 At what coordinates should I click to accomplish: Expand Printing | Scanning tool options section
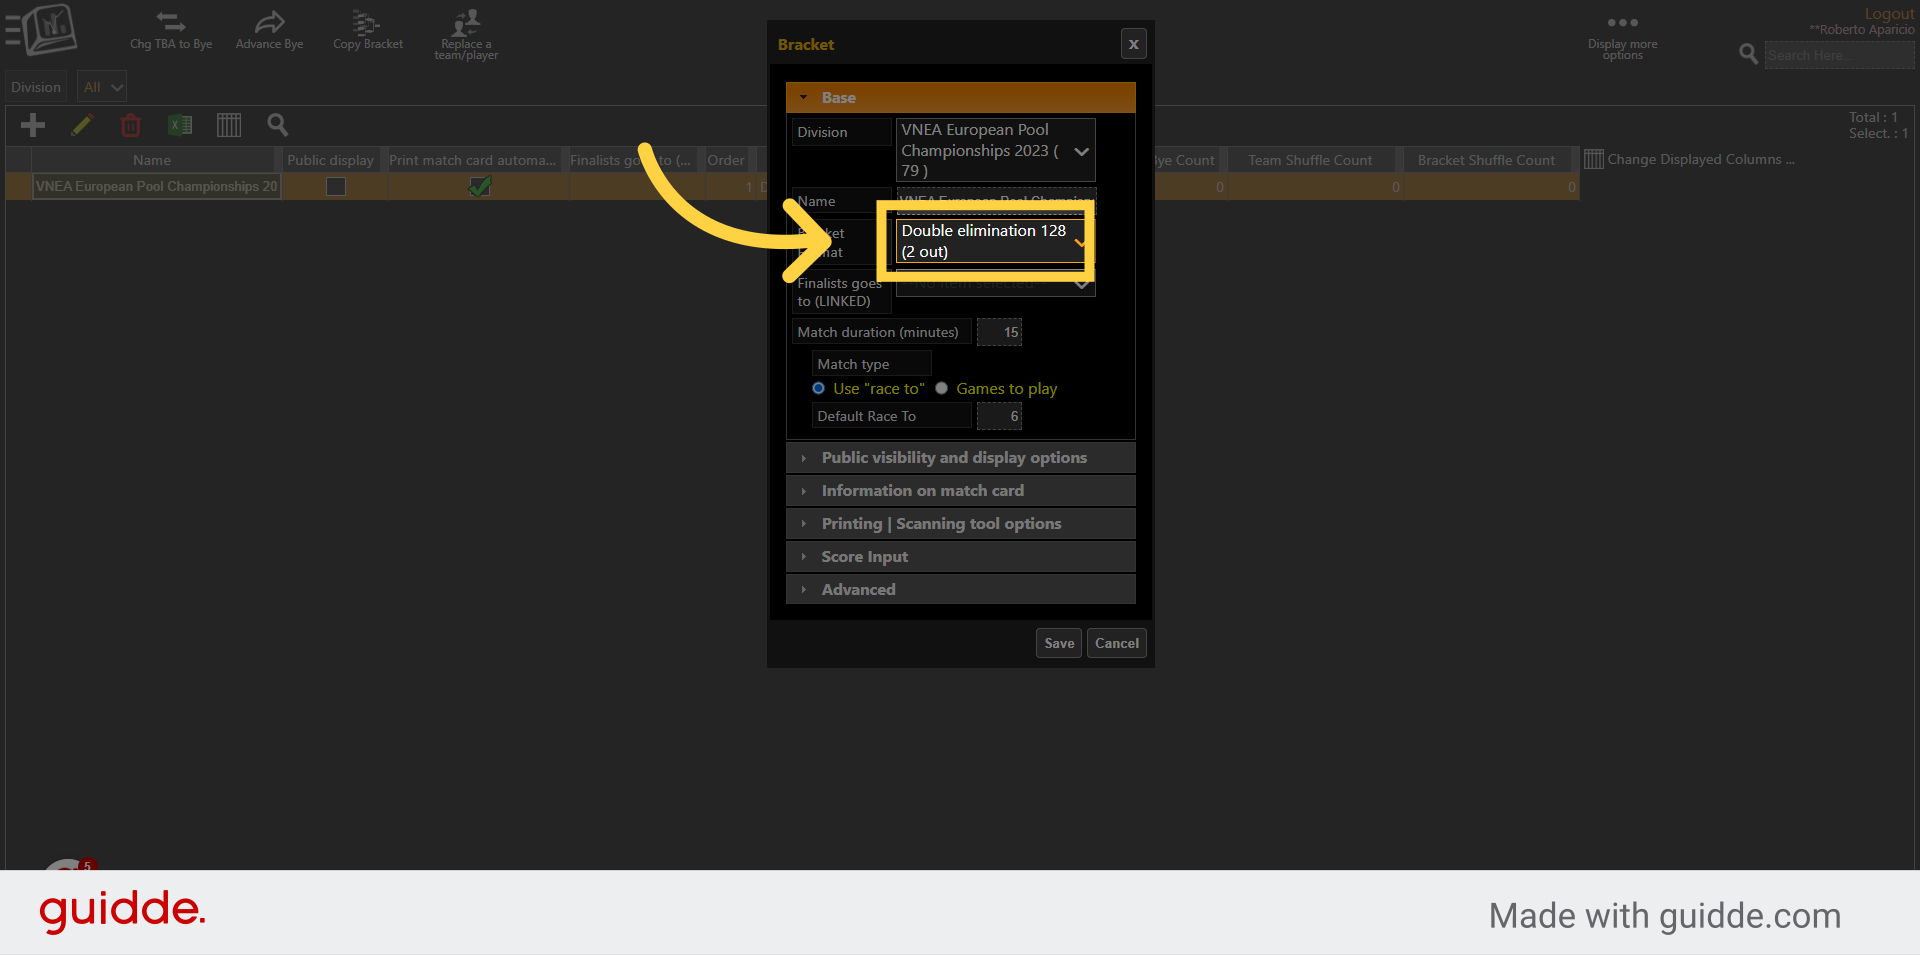(961, 523)
